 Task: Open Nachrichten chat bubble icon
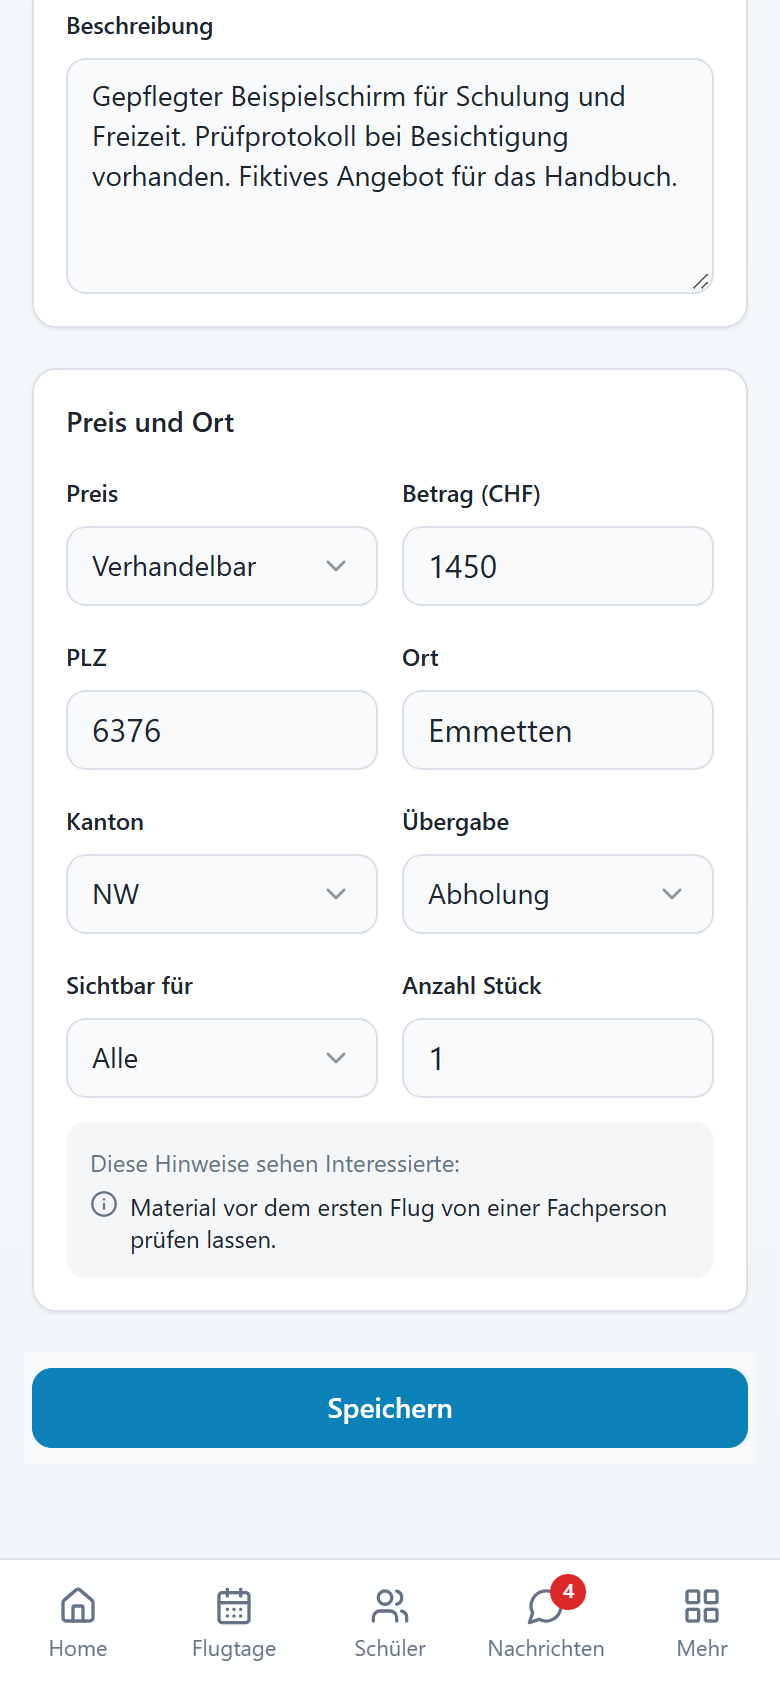point(546,1606)
